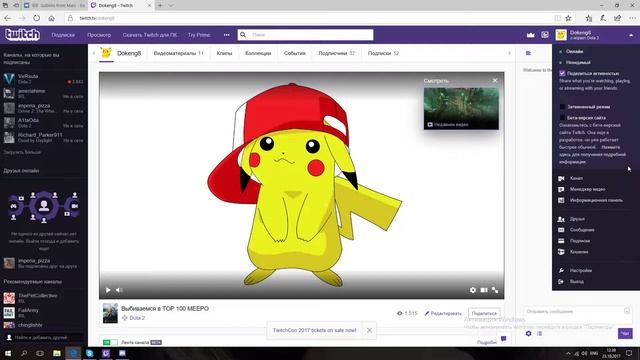Screen dimensions: 640x360
Task: Open the Windows Start button
Action: pyautogui.click(x=8, y=353)
